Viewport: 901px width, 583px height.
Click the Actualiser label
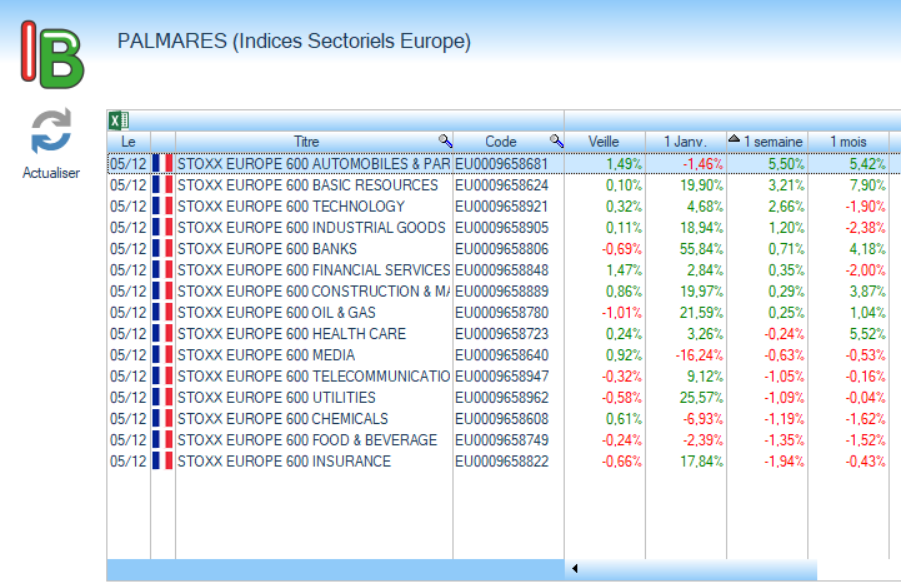click(x=50, y=173)
